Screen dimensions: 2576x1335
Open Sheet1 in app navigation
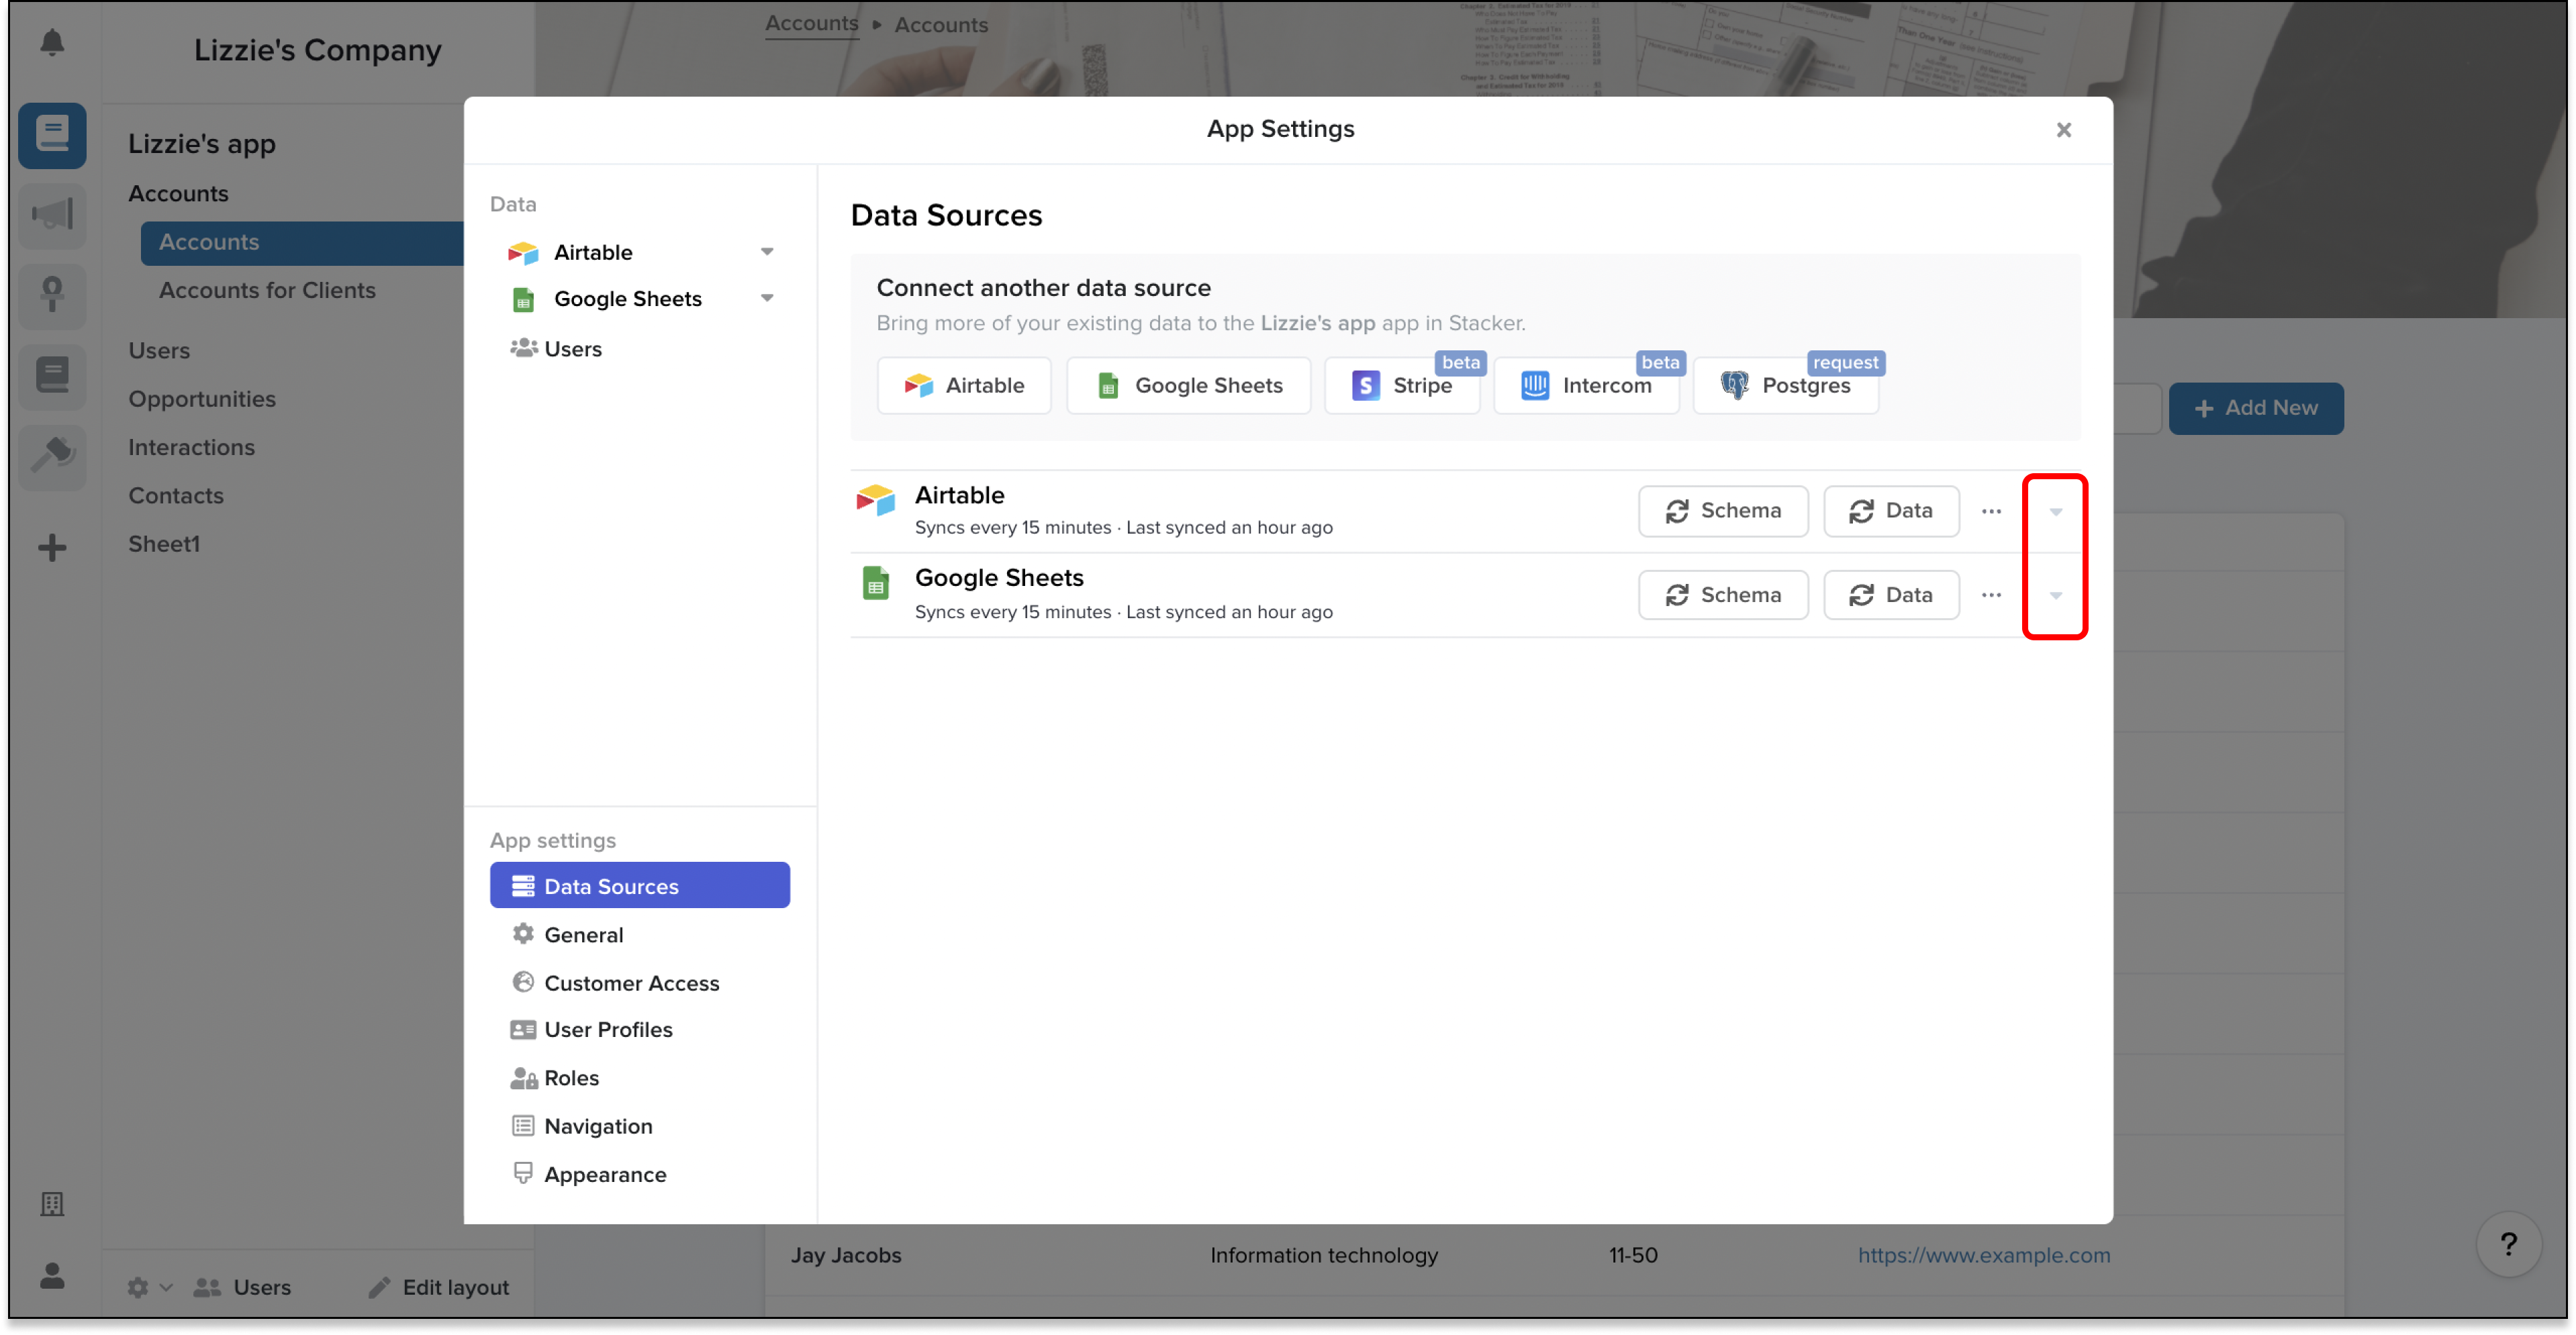[x=164, y=544]
